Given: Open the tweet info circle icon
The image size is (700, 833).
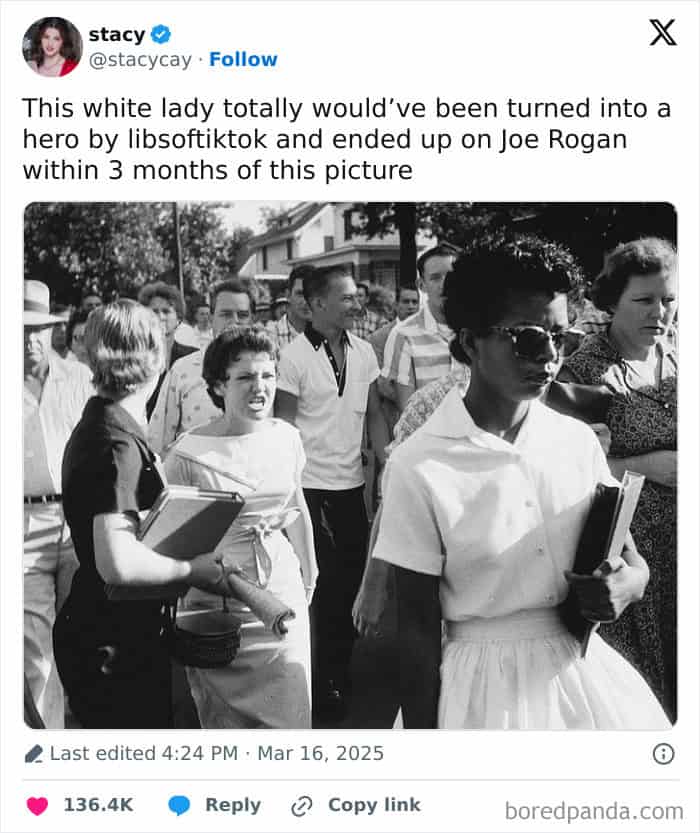Looking at the screenshot, I should click(x=663, y=753).
